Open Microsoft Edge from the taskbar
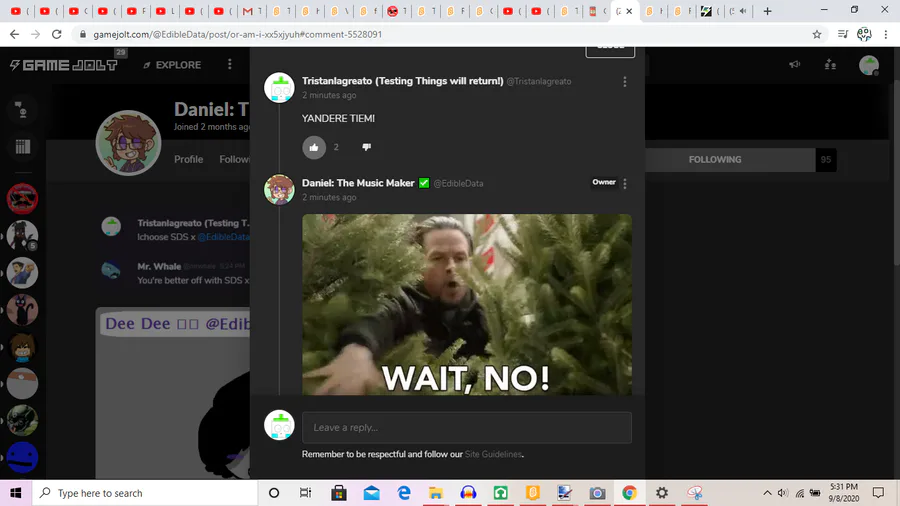The image size is (900, 506). [x=404, y=493]
